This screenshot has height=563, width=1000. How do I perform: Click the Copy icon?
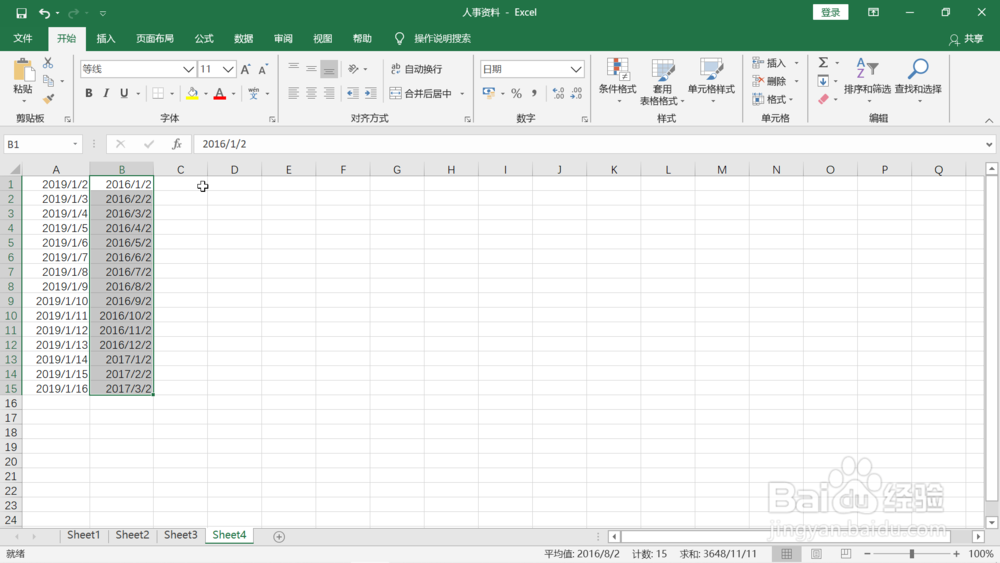[48, 81]
